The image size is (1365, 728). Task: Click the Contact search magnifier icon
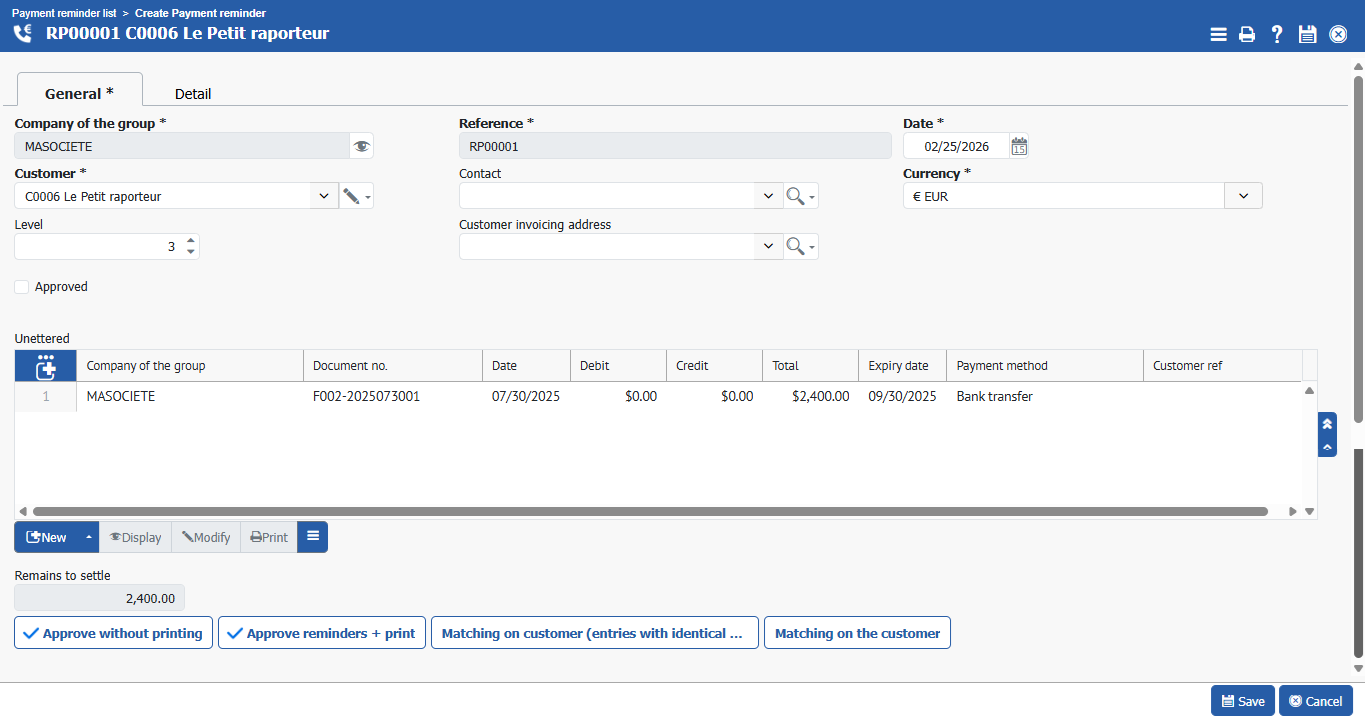point(795,196)
